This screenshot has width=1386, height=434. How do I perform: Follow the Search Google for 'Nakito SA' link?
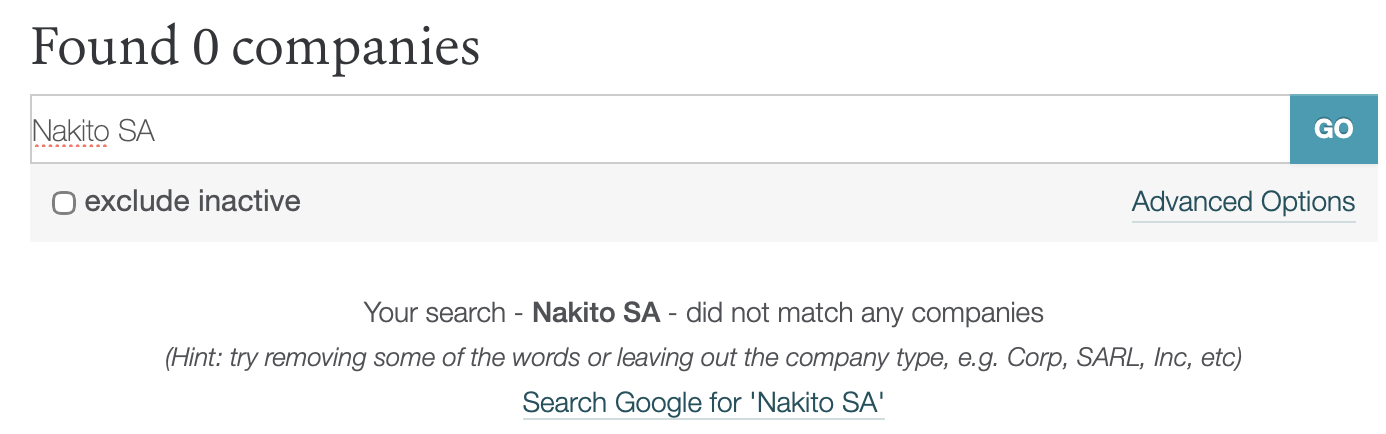coord(703,402)
